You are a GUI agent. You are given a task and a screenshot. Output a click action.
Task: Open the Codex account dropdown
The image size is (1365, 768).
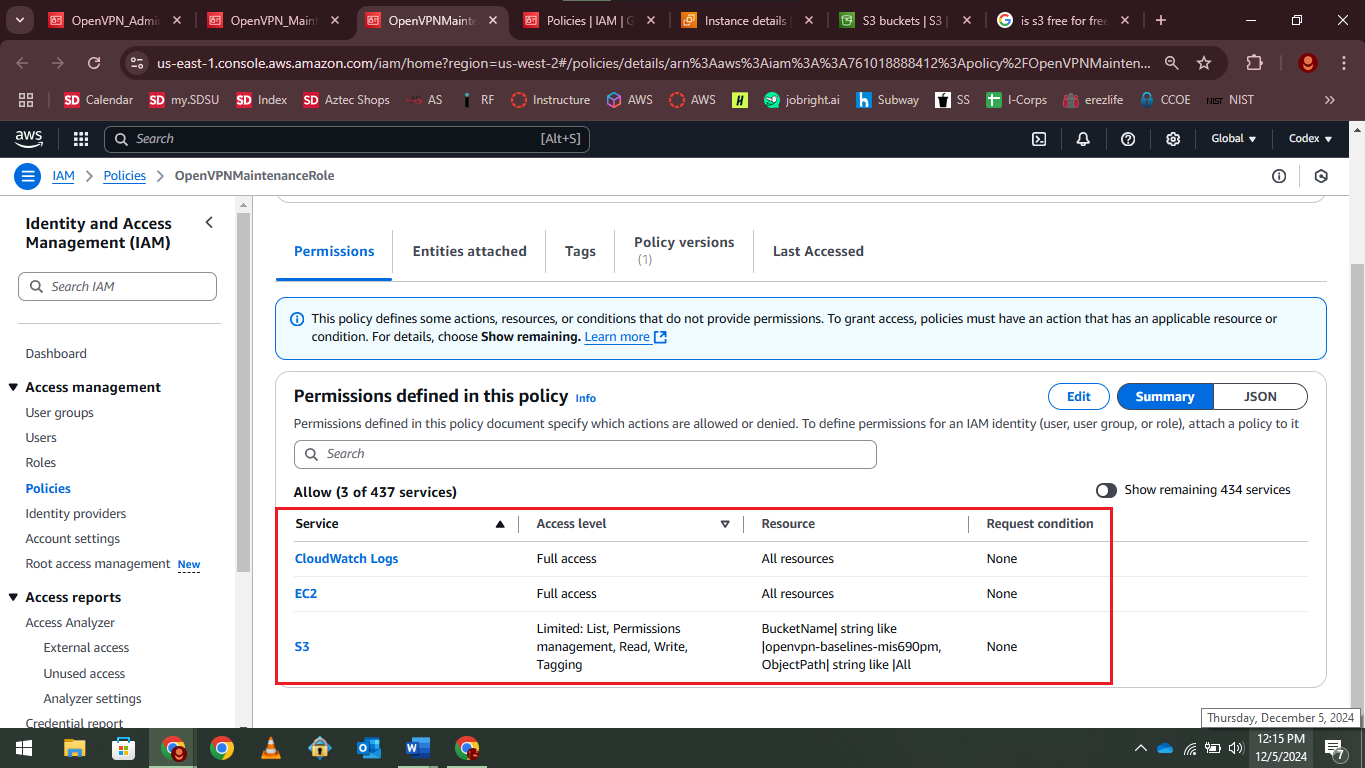click(1310, 139)
